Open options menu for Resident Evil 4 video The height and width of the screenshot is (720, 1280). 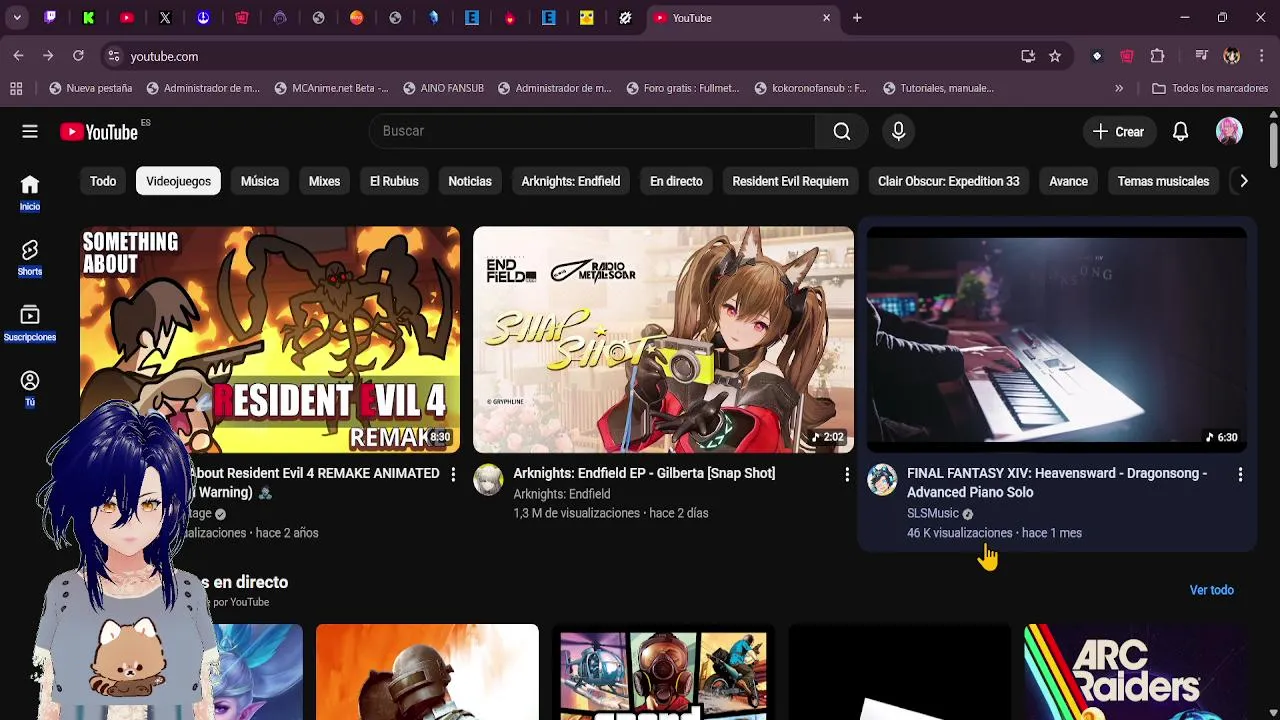[x=453, y=474]
